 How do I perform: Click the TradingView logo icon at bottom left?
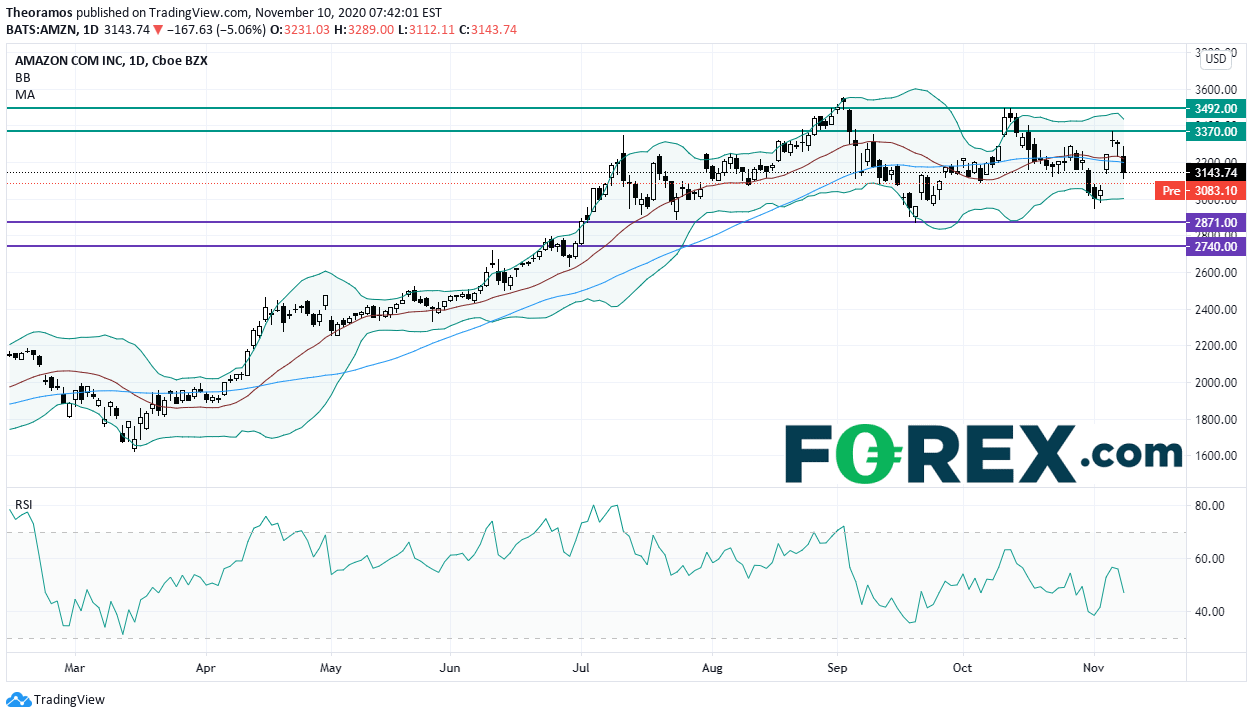click(18, 699)
